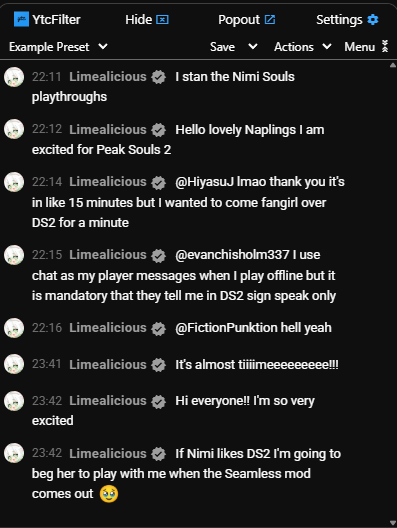Click the YtcFilter logo icon

21,19
